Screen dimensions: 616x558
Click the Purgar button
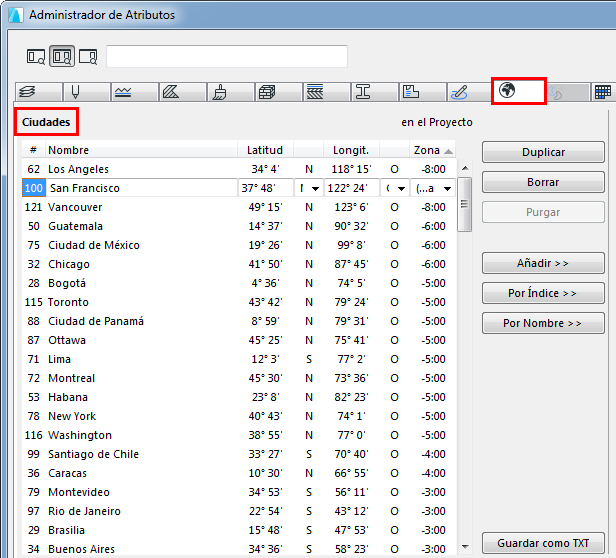click(x=543, y=212)
